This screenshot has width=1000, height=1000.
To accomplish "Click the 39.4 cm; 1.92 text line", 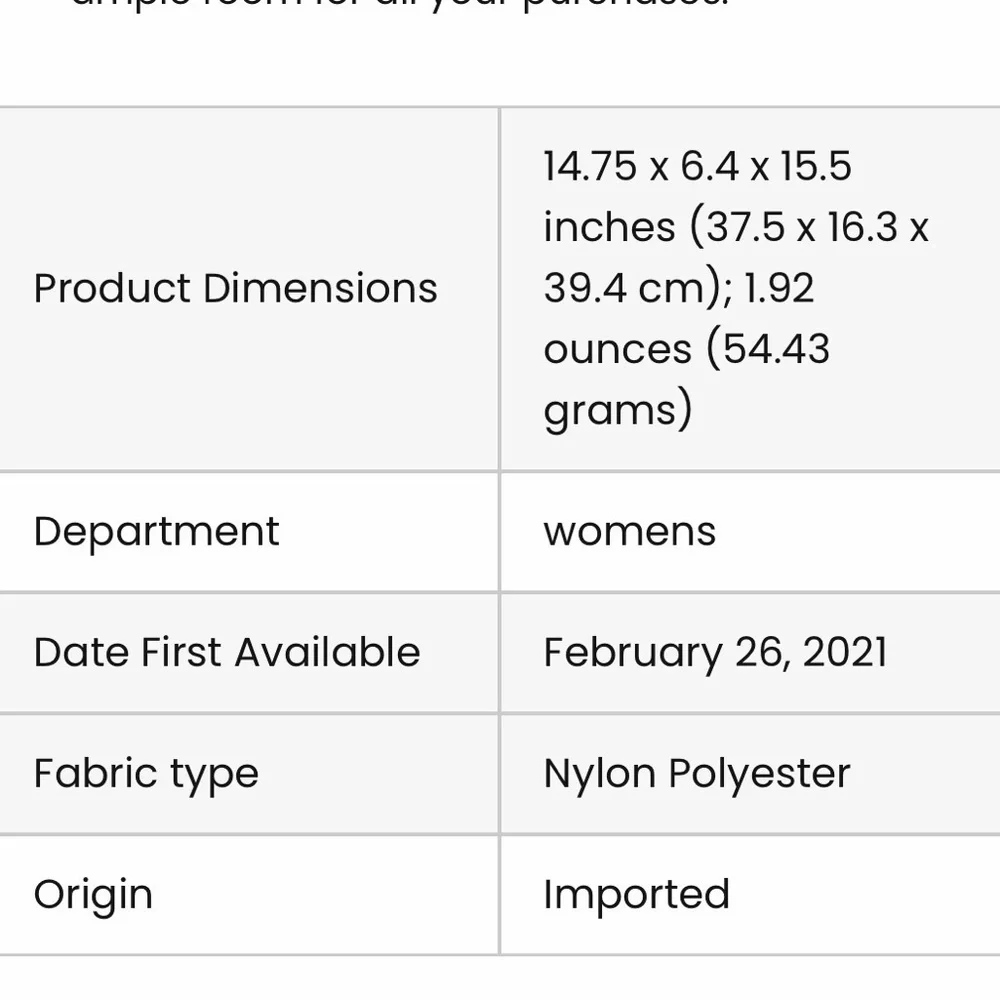I will 679,288.
